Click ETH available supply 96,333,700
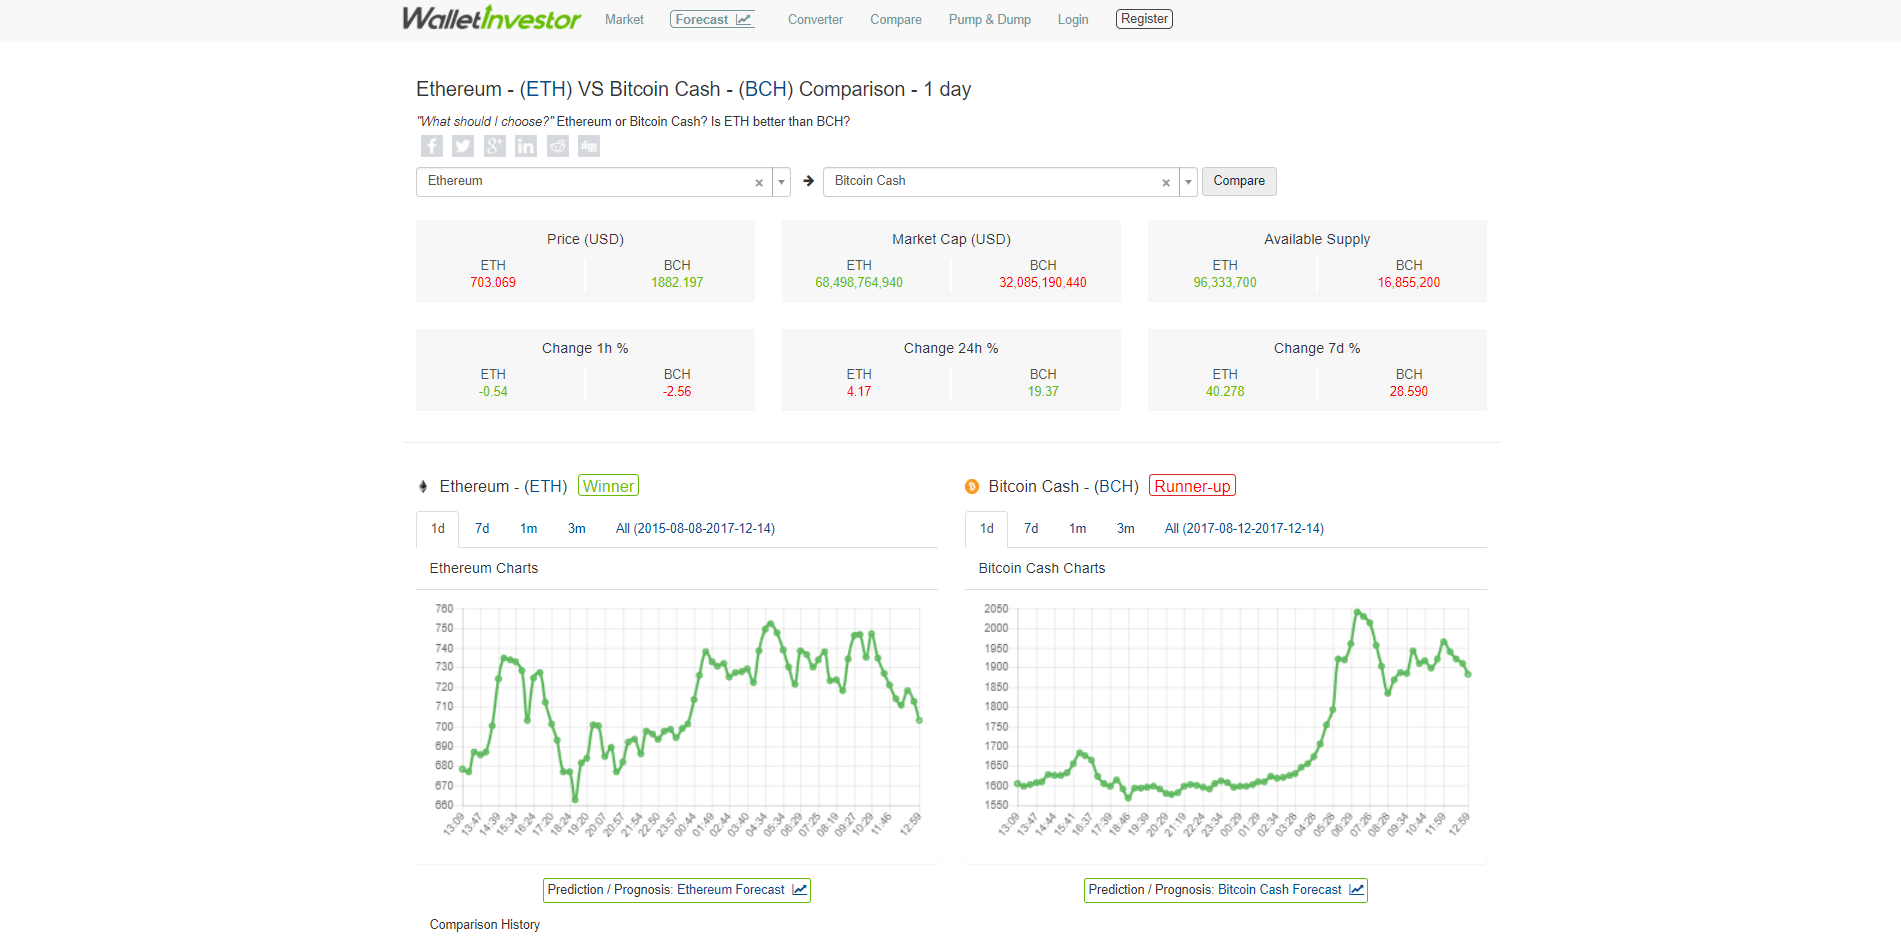This screenshot has height=941, width=1901. [x=1225, y=283]
